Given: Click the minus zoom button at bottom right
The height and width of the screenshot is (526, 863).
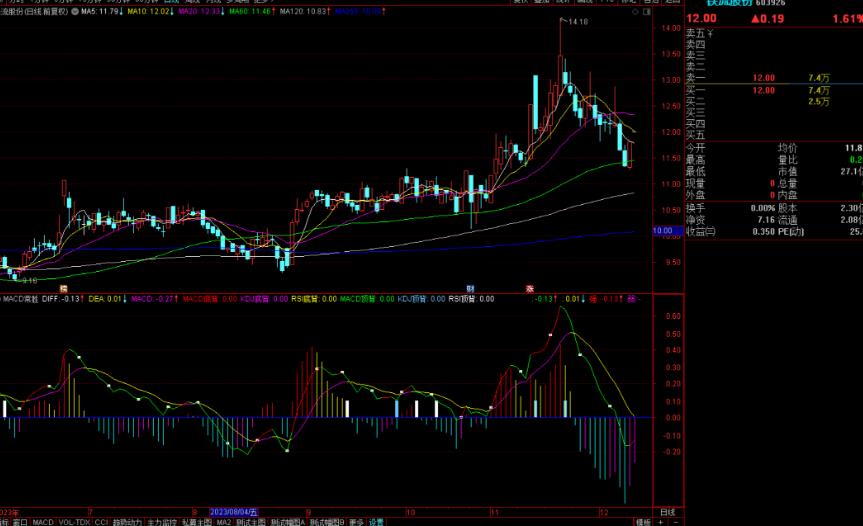Looking at the screenshot, I should 676,522.
